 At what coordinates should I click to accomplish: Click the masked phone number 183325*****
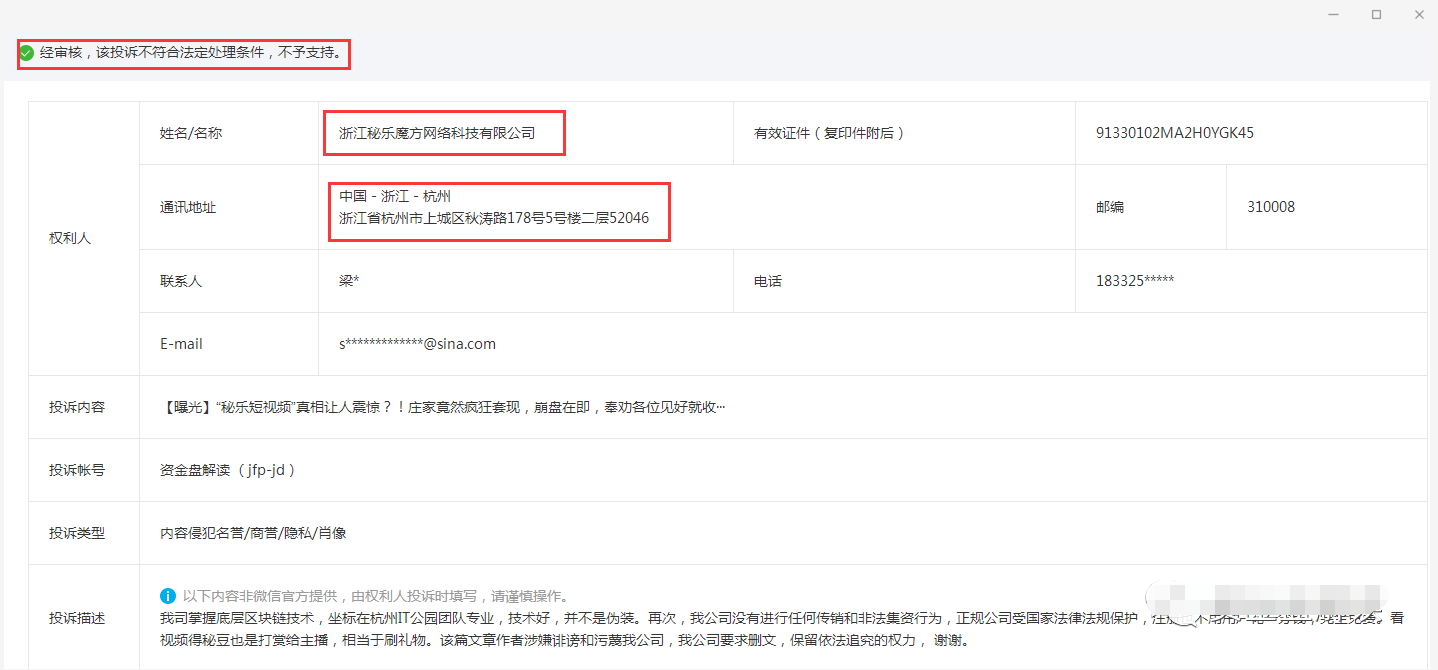coord(1134,281)
